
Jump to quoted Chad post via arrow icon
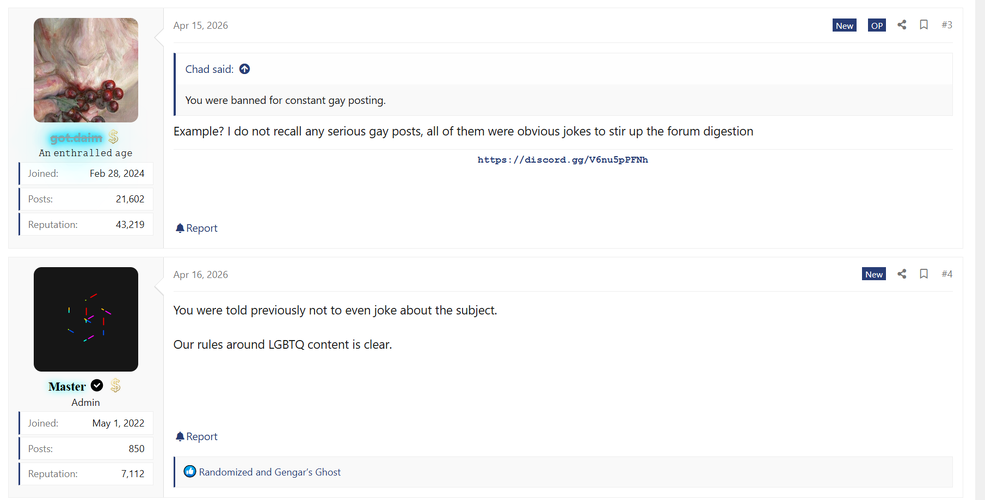tap(244, 69)
